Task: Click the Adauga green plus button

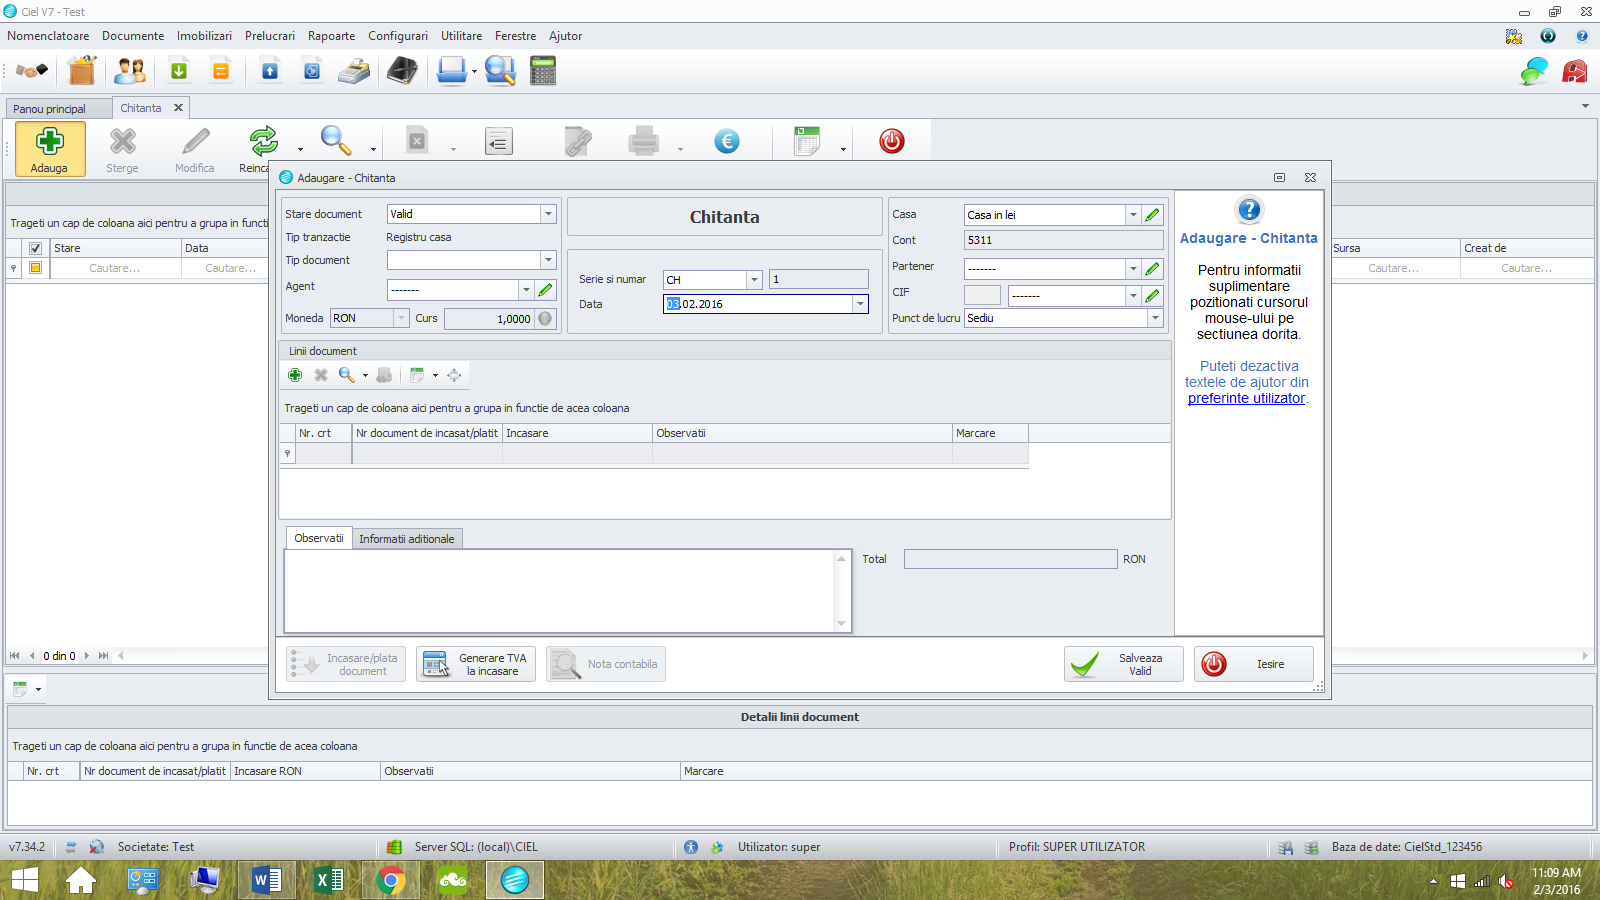Action: (49, 149)
